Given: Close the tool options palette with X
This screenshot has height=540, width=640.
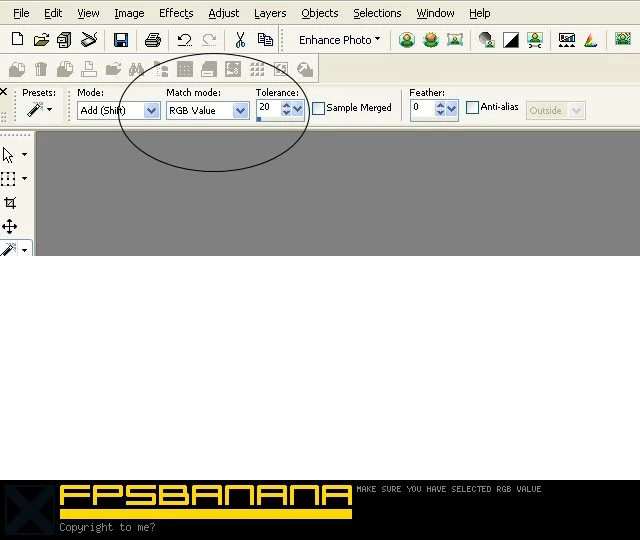Looking at the screenshot, I should 4,92.
